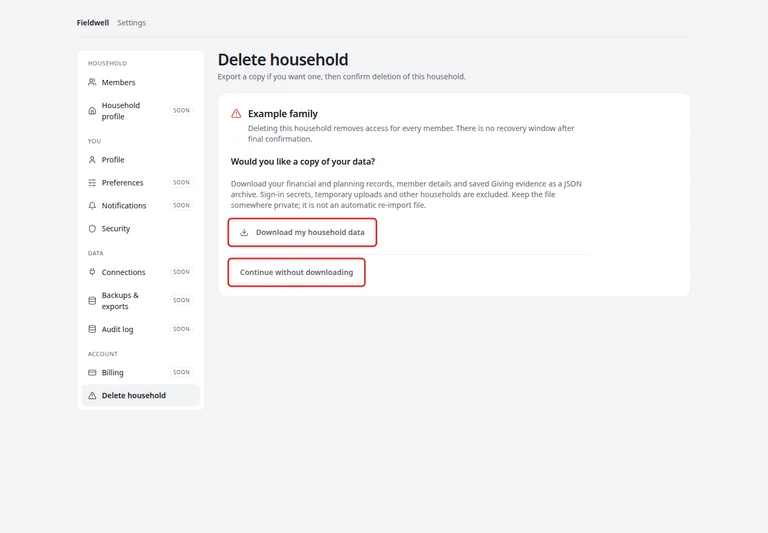Click the Delete household warning triangle icon

(x=92, y=396)
